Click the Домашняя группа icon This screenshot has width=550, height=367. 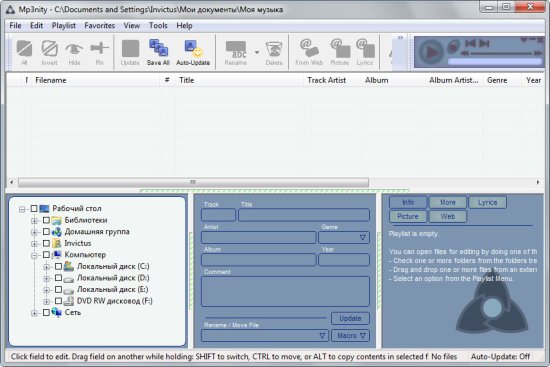56,232
